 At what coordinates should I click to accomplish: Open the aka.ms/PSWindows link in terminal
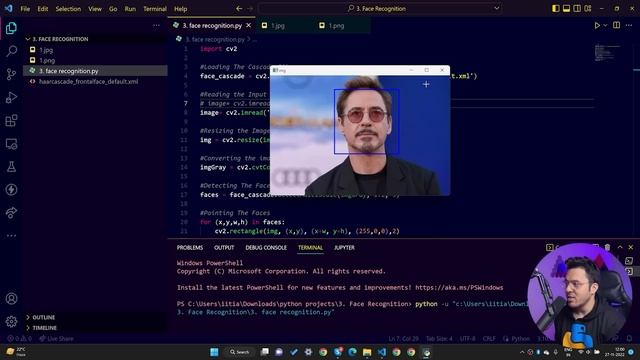click(x=459, y=288)
